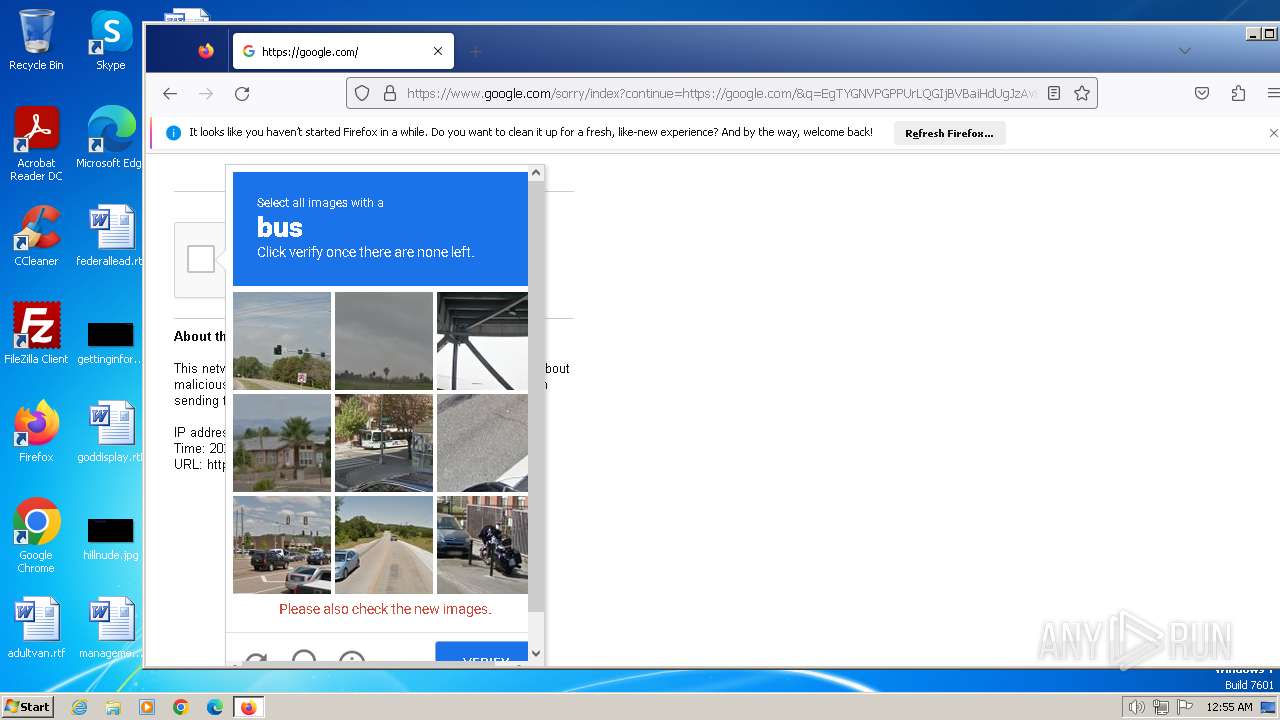The width and height of the screenshot is (1280, 720).
Task: Open a new tab with plus button
Action: (x=476, y=51)
